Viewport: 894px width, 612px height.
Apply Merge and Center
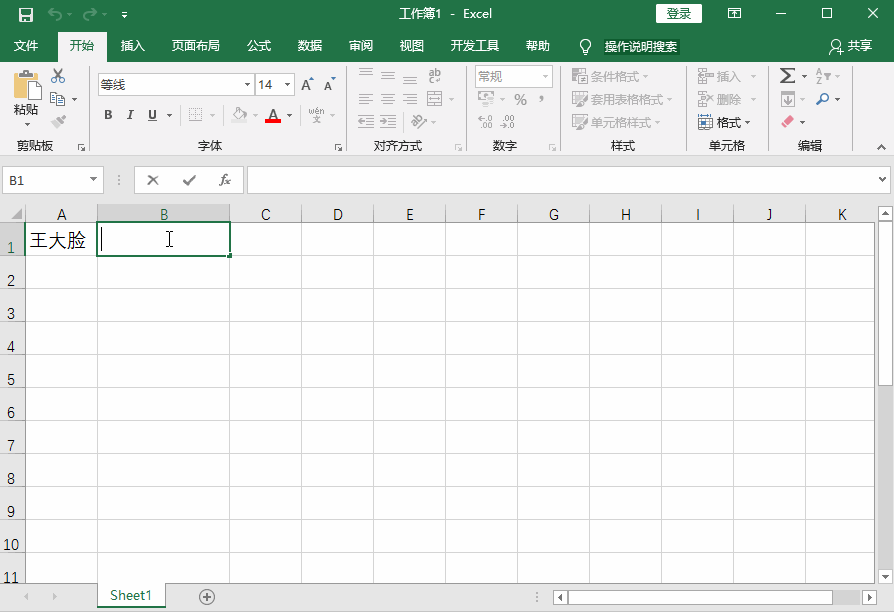tap(435, 98)
